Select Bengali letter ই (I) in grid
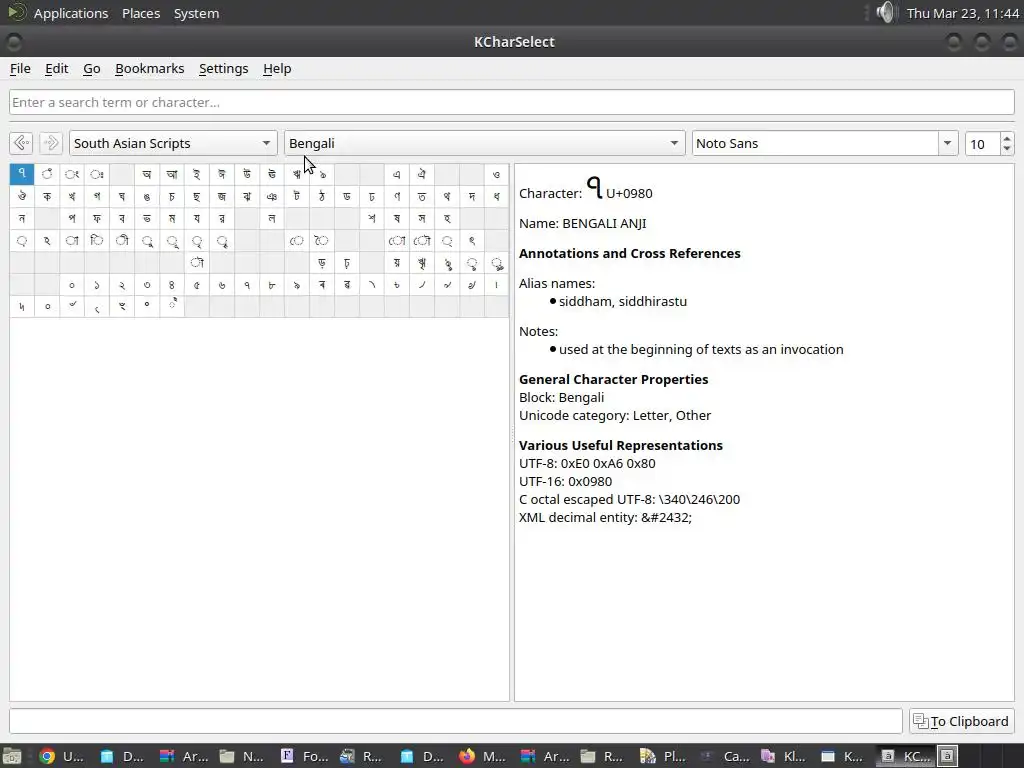Image resolution: width=1024 pixels, height=768 pixels. 197,174
